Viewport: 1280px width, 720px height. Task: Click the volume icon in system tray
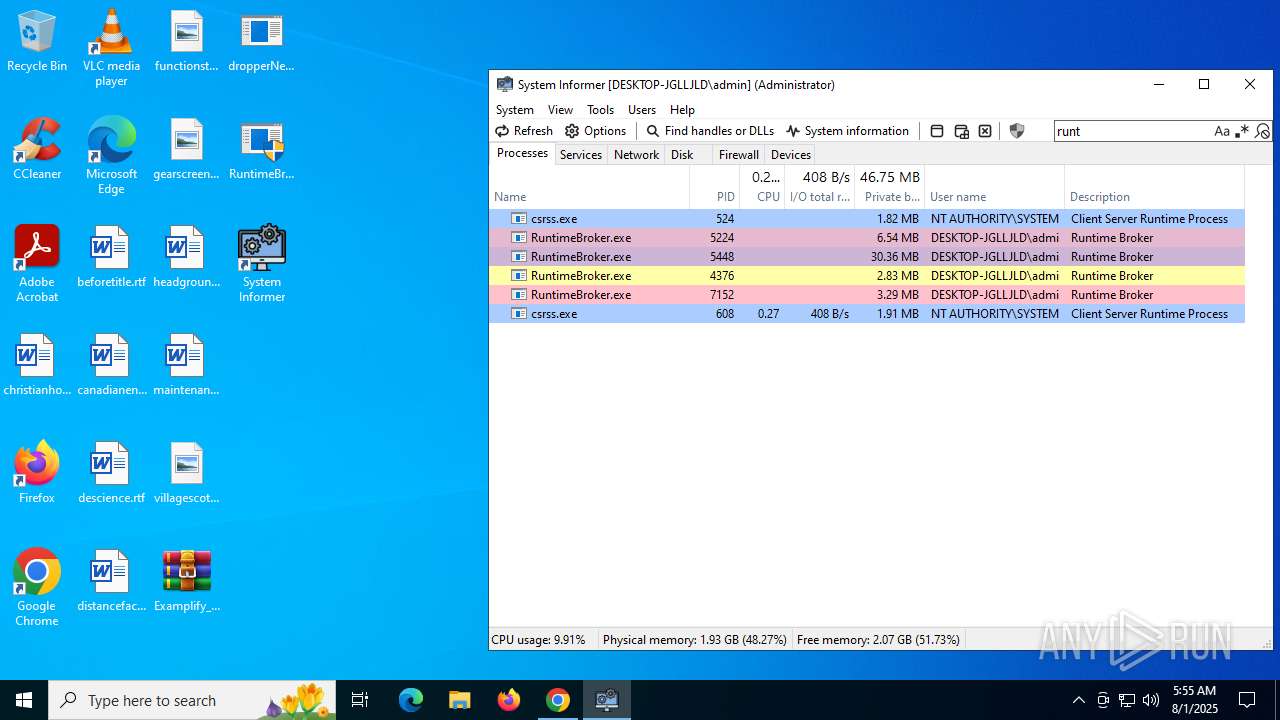tap(1151, 700)
